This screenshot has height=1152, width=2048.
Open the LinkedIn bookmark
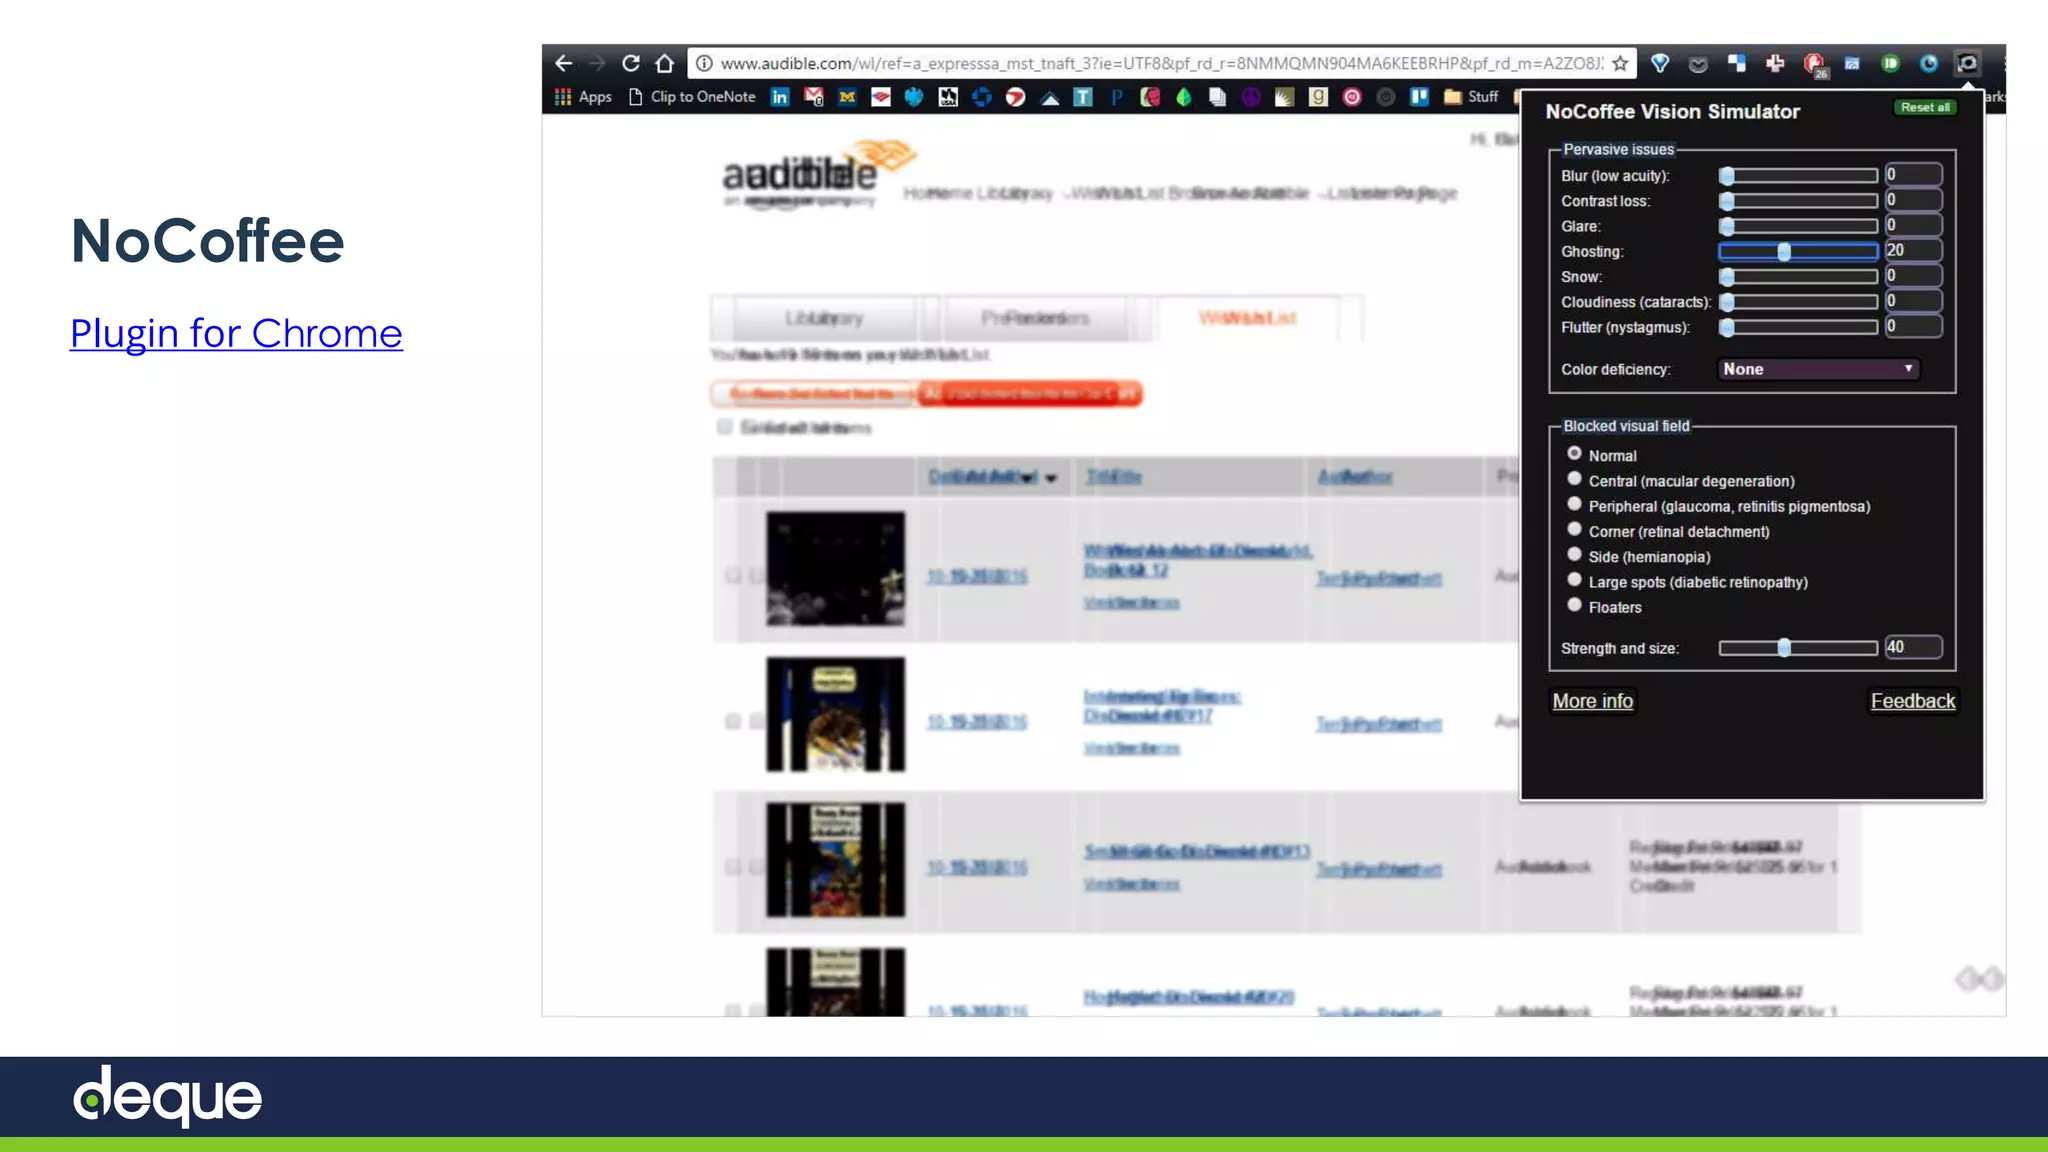coord(780,97)
